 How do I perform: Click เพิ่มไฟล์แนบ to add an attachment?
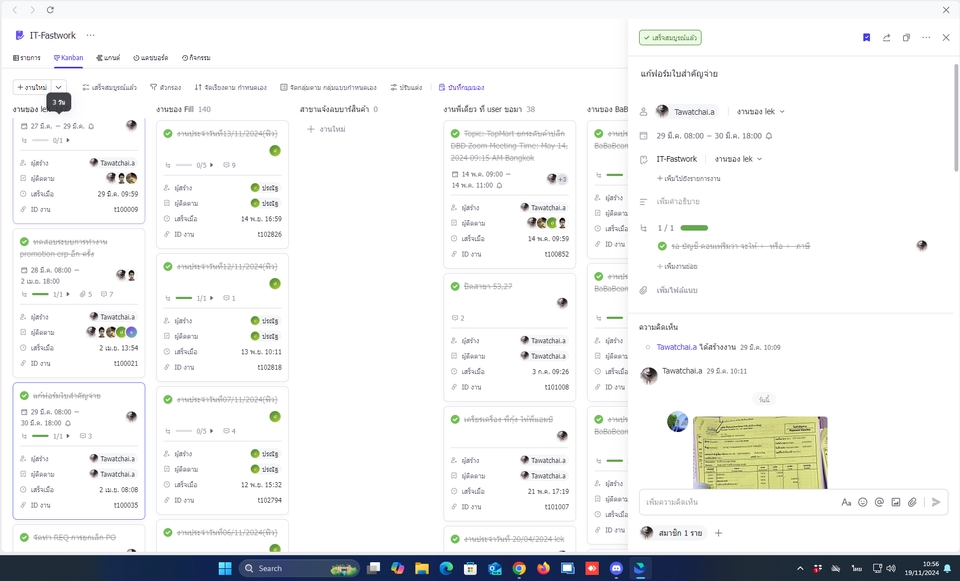point(677,290)
